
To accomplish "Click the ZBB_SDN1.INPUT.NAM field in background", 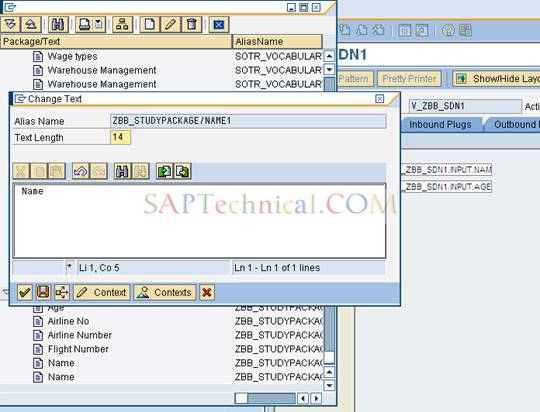I will (x=446, y=170).
